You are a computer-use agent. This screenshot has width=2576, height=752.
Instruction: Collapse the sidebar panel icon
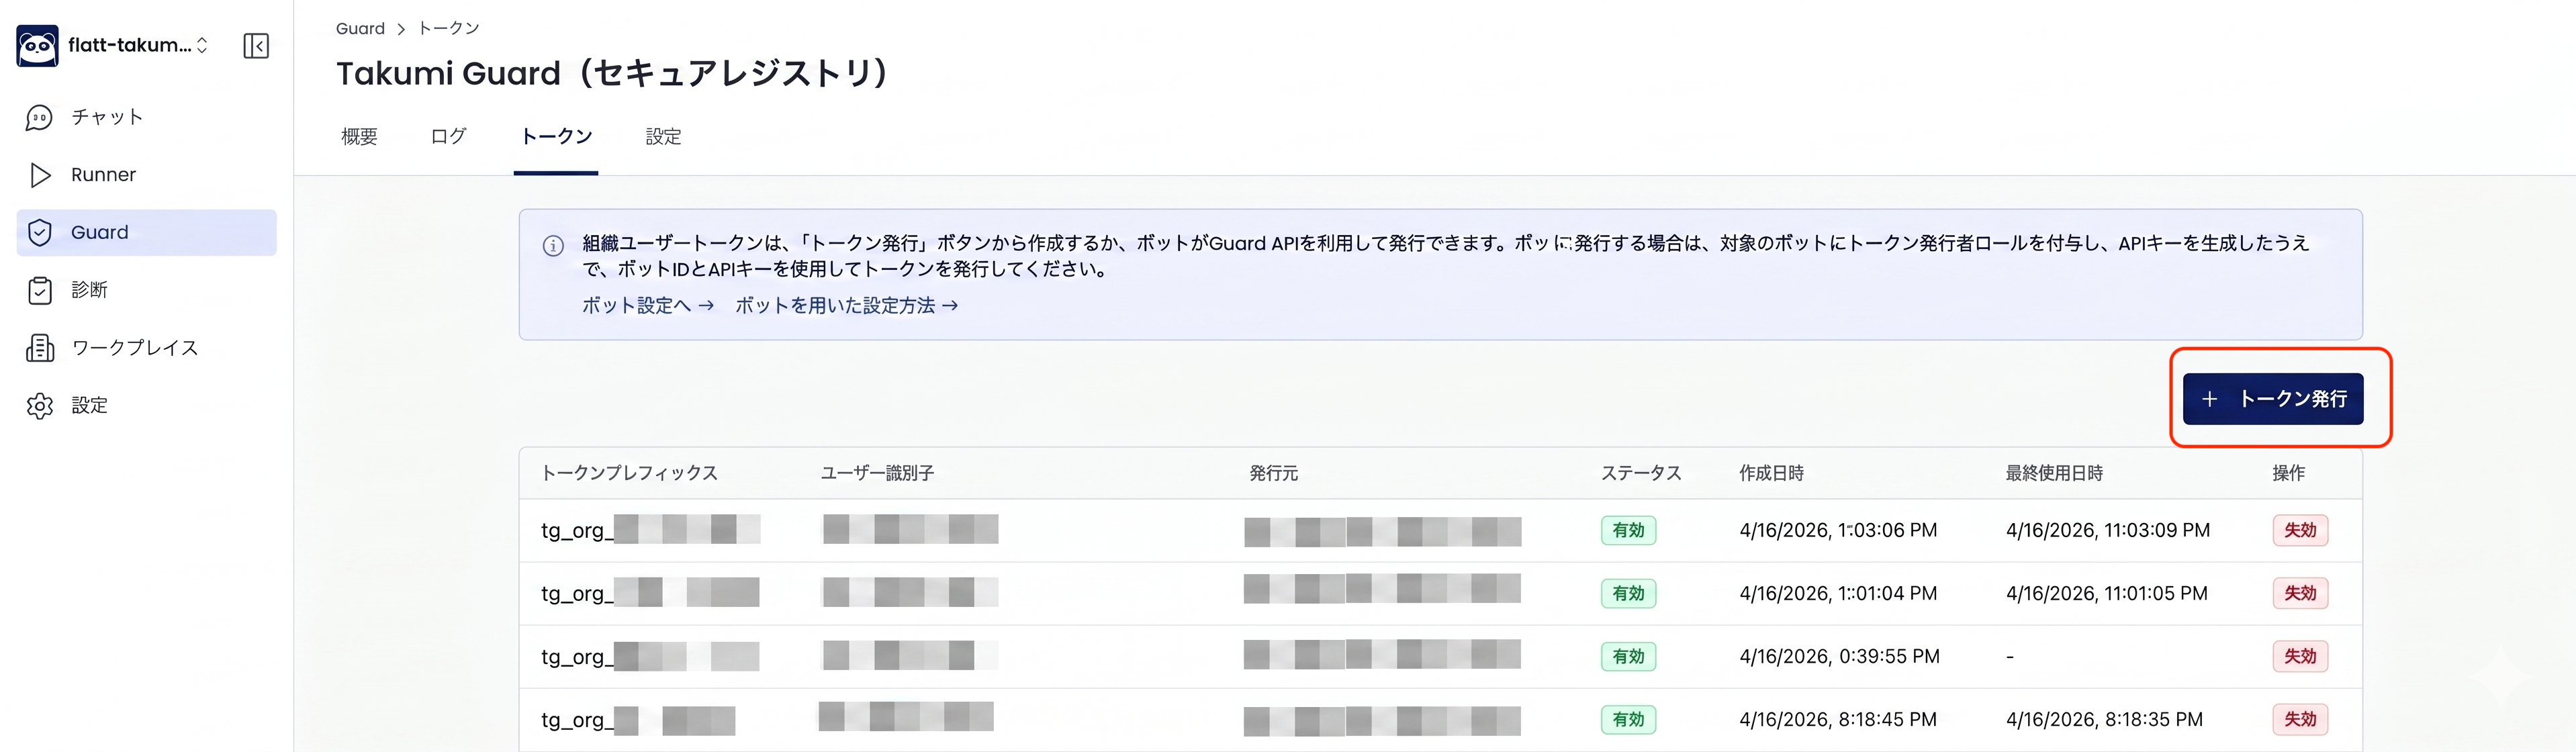[x=256, y=46]
